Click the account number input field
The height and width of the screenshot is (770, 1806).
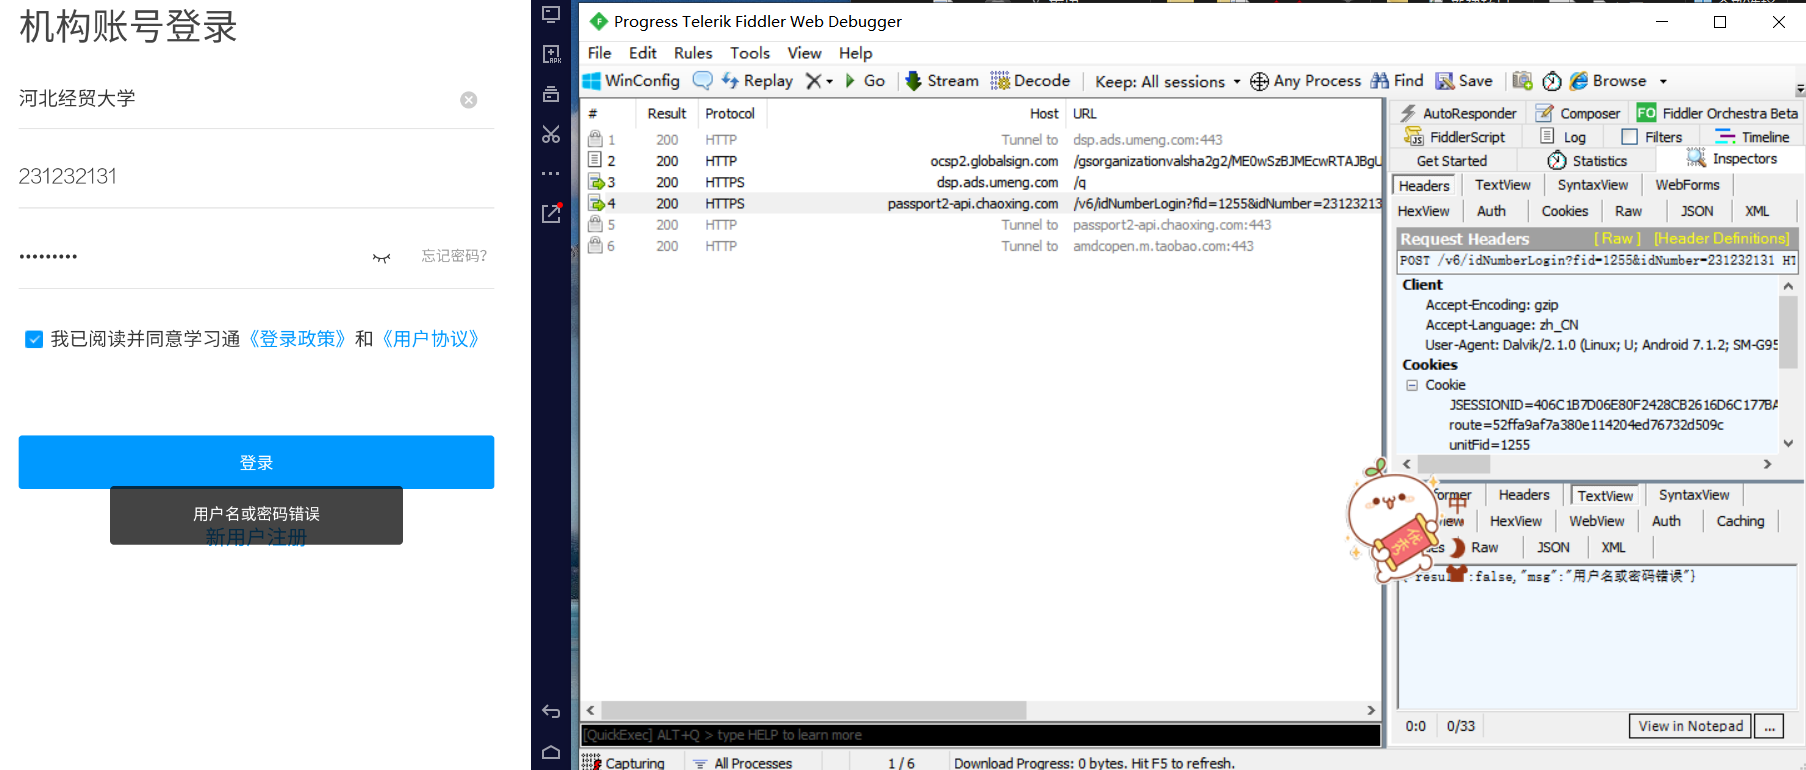pyautogui.click(x=256, y=176)
